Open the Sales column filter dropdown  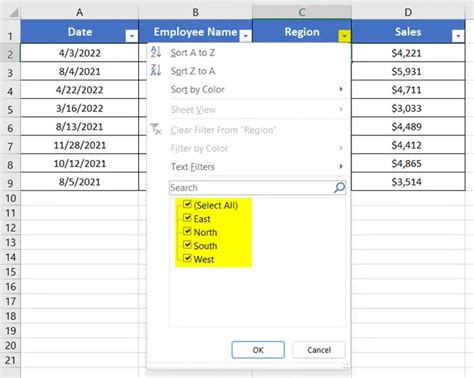coord(458,36)
